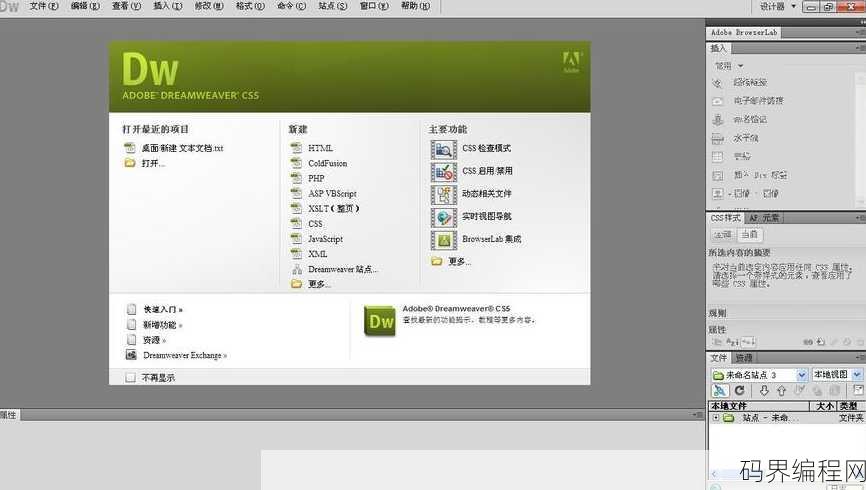866x490 pixels.
Task: Open the CSS 启用/禁用 feature icon
Action: [x=443, y=172]
